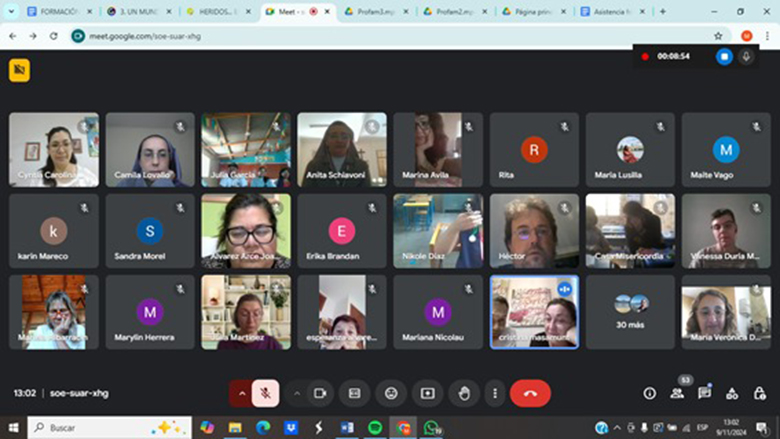Leave the call with red hang-up button
The height and width of the screenshot is (439, 780).
click(530, 394)
